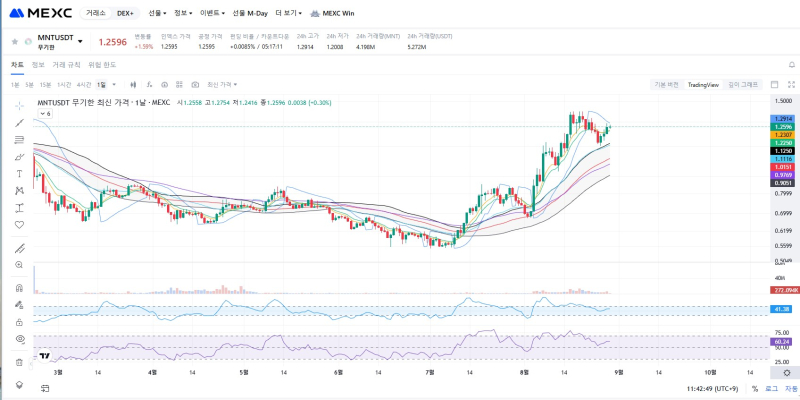Set interval to 5분

(x=29, y=85)
